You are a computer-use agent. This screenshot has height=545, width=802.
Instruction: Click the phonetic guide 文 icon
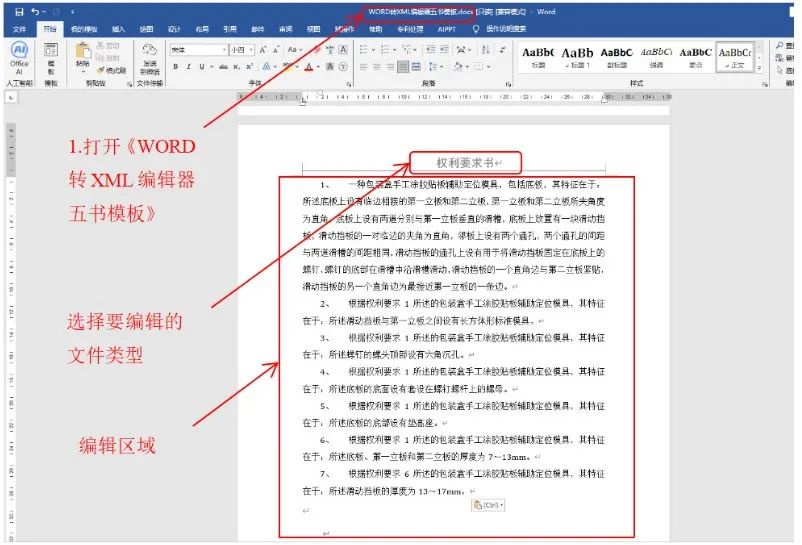tap(330, 50)
